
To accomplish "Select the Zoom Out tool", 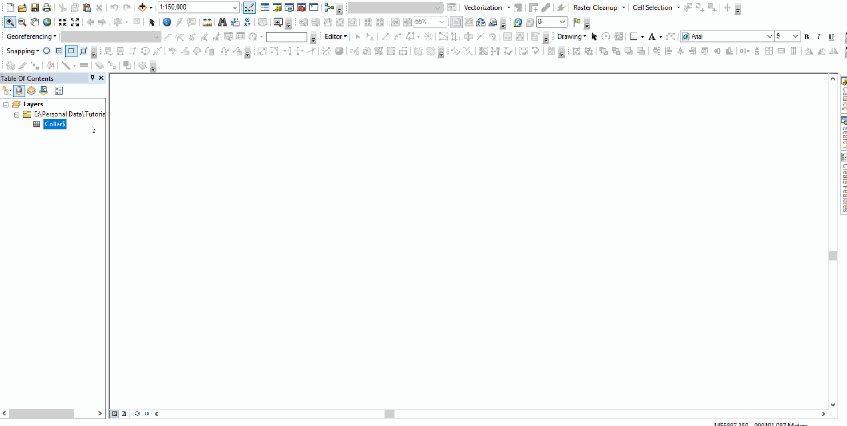I will 23,22.
